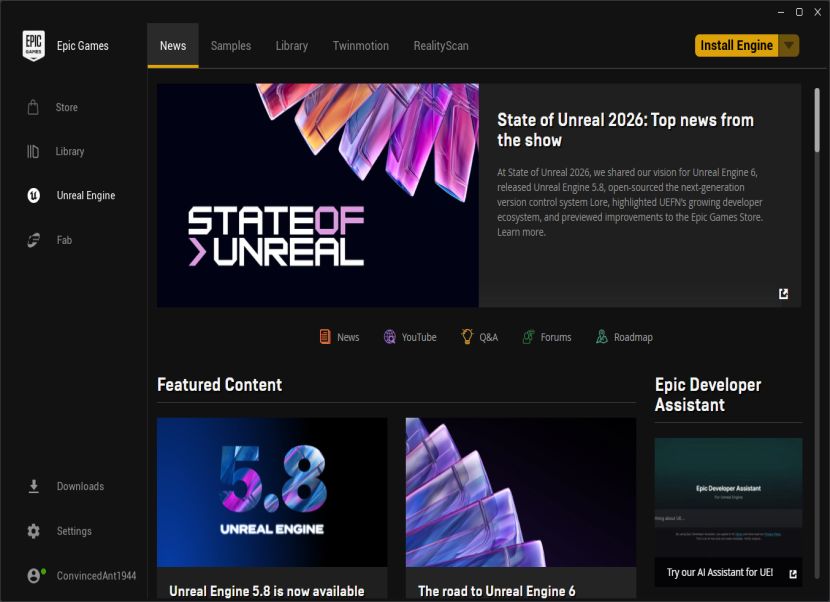Screen dimensions: 830x602
Task: Open the Q&A link below the banner
Action: [x=489, y=337]
